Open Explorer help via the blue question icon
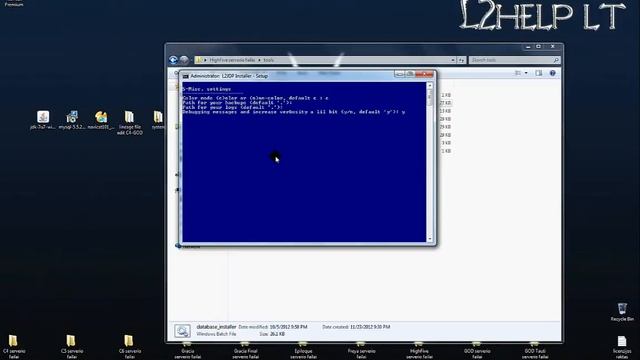 tap(552, 73)
